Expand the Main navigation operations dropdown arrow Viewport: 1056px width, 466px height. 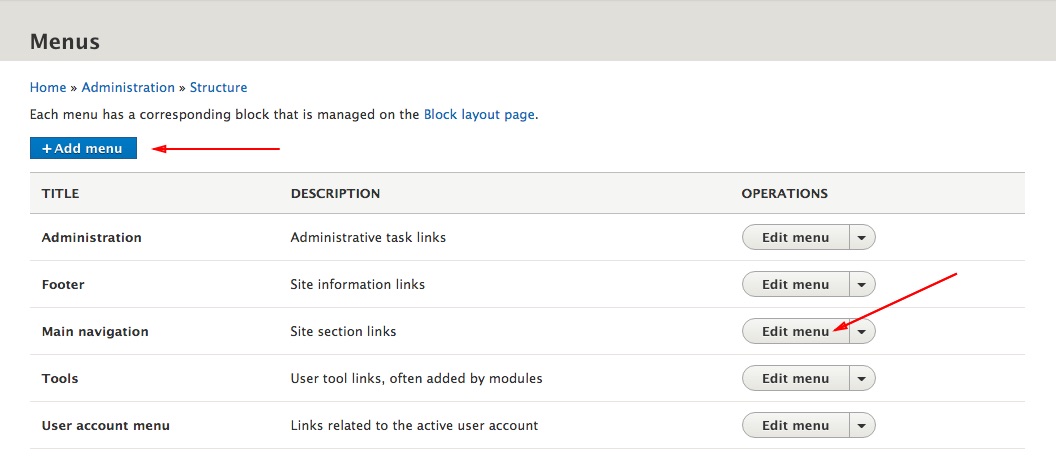(x=862, y=331)
